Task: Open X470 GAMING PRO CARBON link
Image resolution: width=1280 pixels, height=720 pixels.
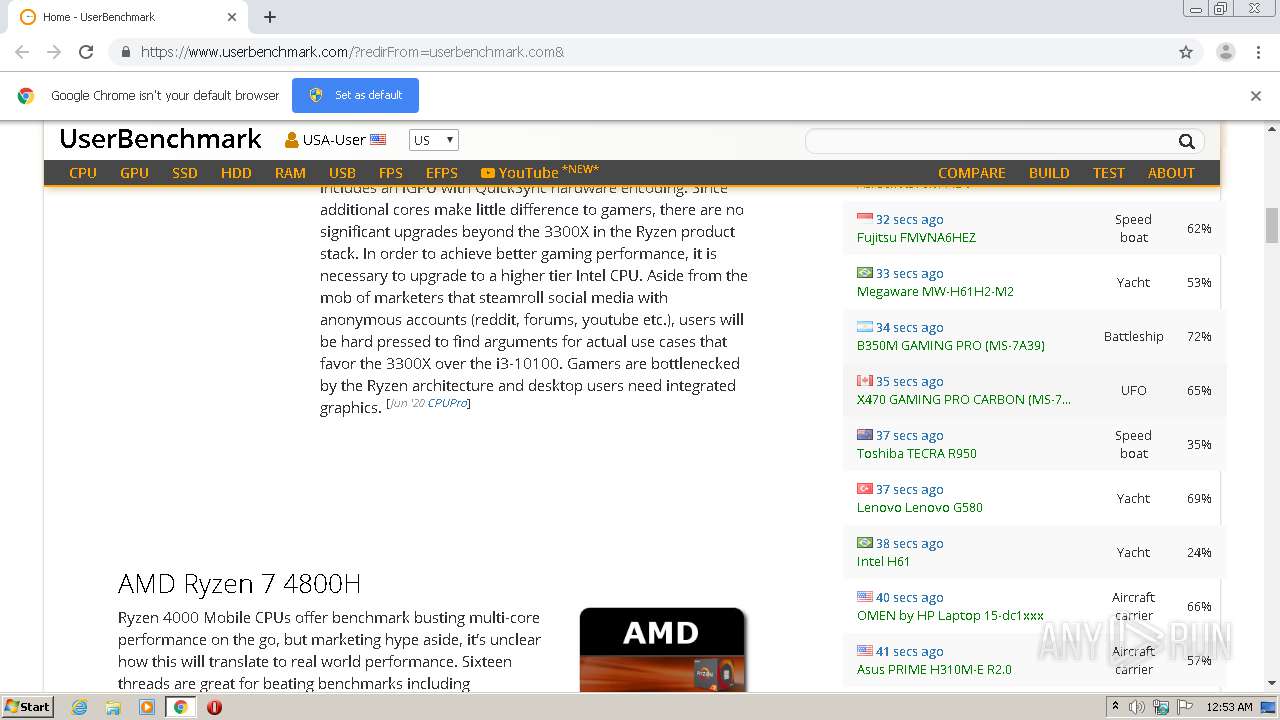Action: click(x=963, y=399)
